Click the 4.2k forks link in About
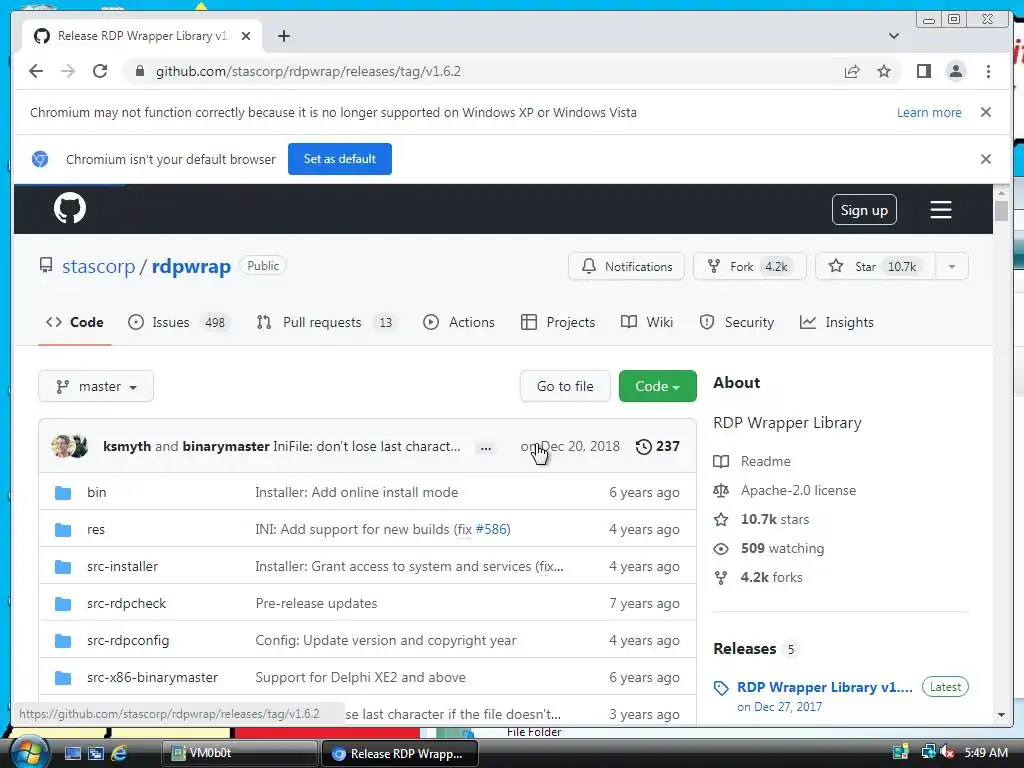 (x=771, y=577)
